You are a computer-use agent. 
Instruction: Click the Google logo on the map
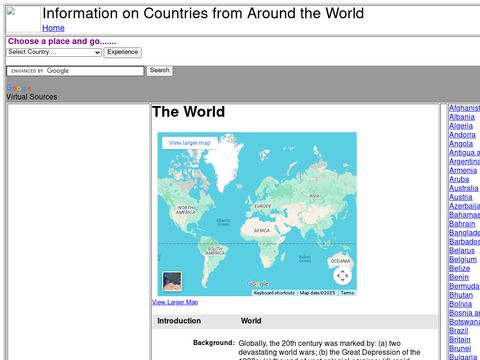coord(258,284)
